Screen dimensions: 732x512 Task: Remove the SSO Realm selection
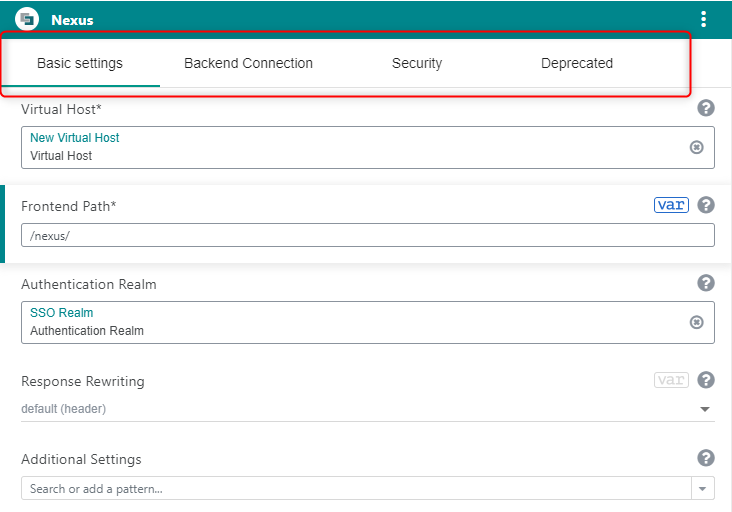[x=697, y=322]
